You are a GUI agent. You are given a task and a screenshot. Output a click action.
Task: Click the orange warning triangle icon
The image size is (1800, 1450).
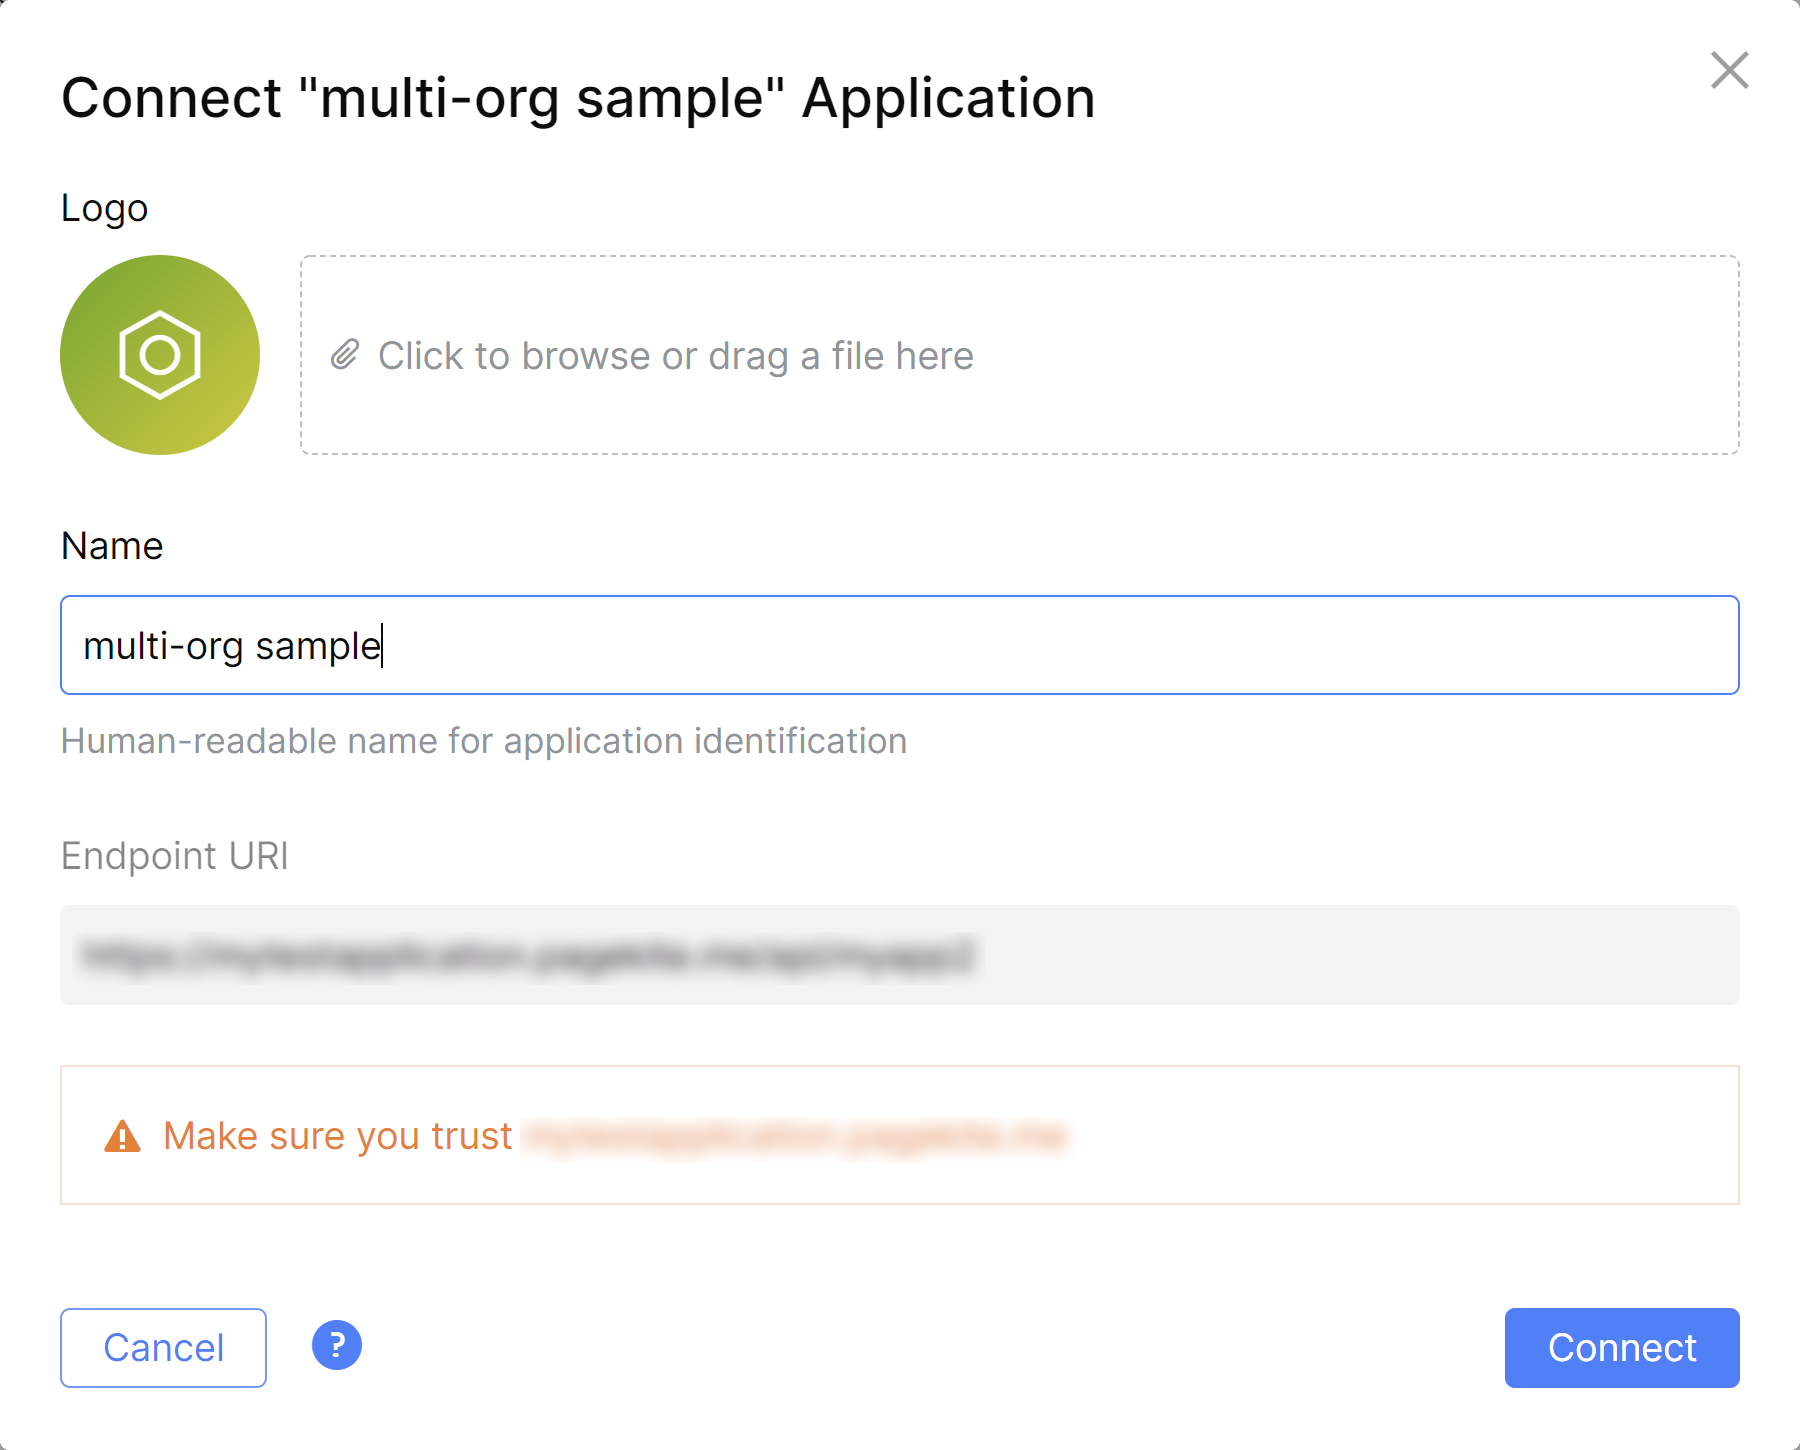[122, 1137]
